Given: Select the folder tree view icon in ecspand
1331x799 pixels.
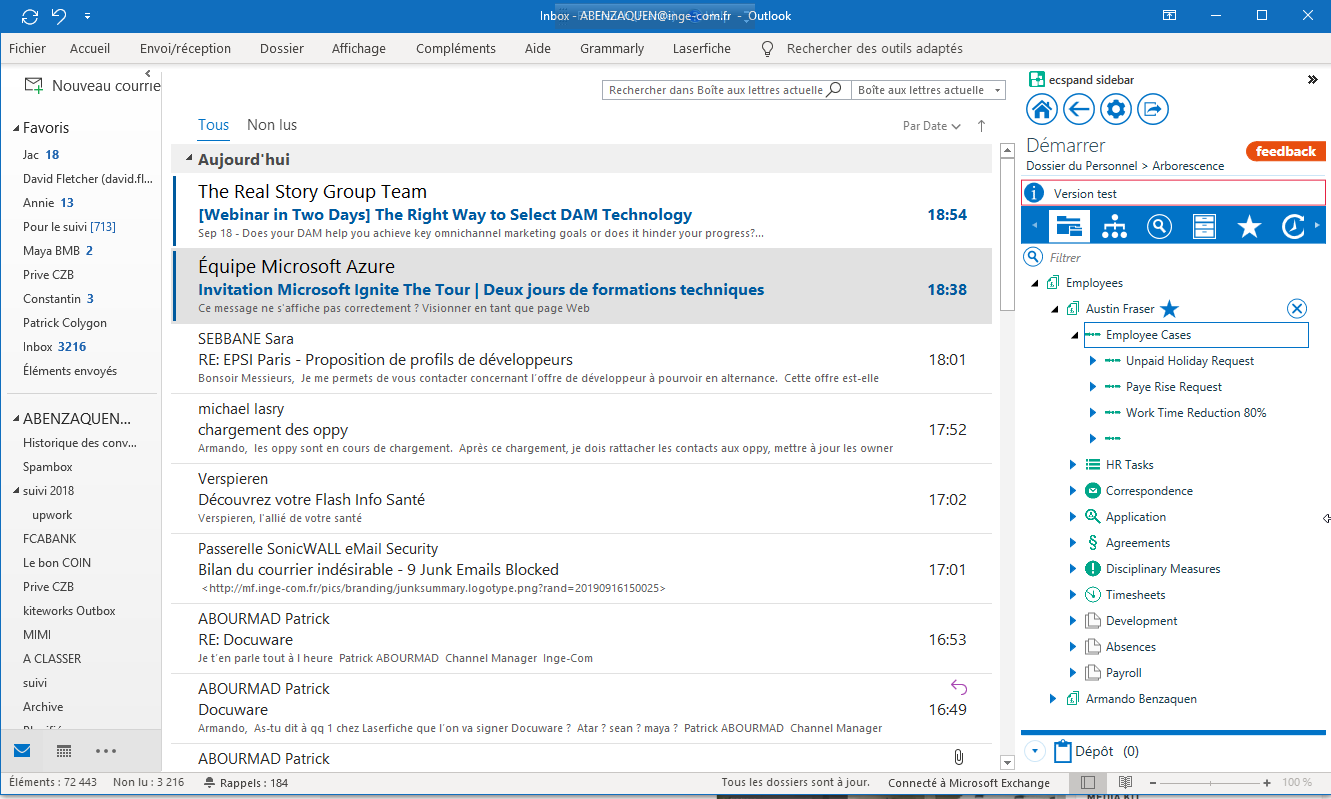Looking at the screenshot, I should (x=1069, y=227).
